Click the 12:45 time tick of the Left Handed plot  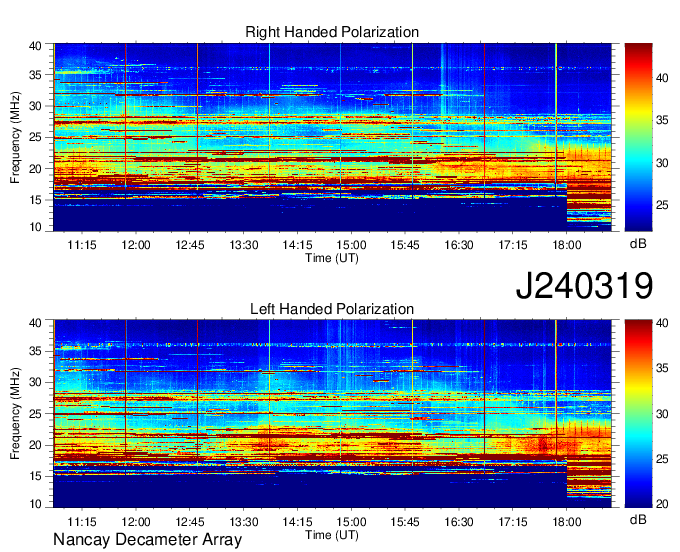190,522
